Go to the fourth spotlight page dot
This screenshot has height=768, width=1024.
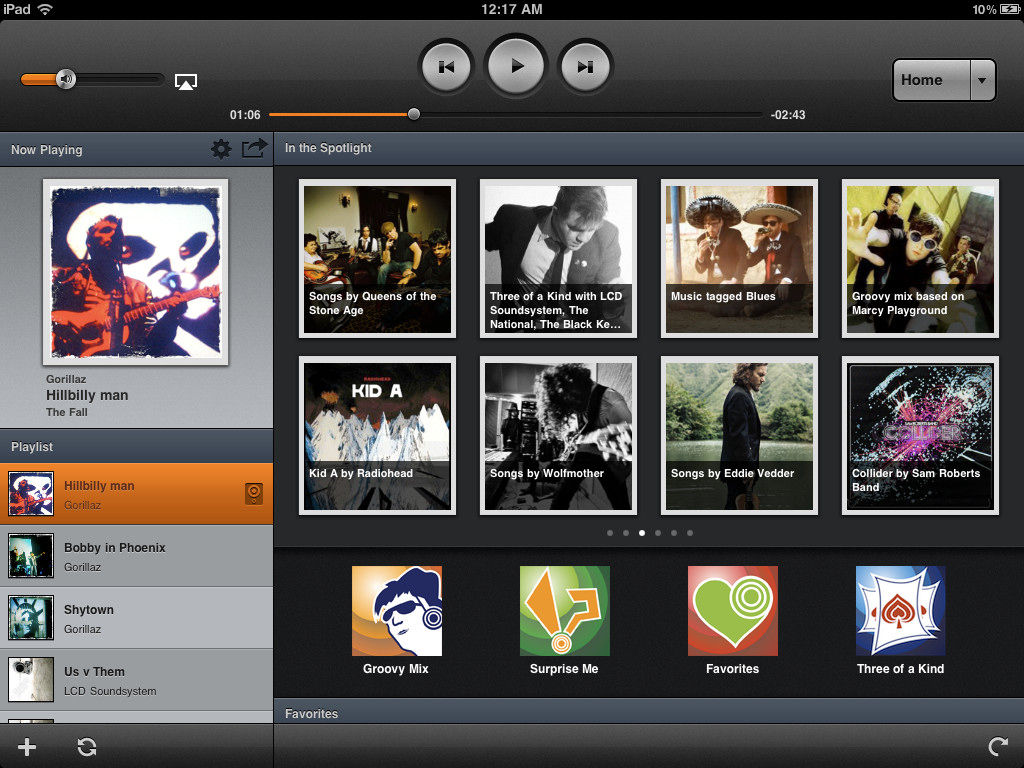(x=658, y=533)
